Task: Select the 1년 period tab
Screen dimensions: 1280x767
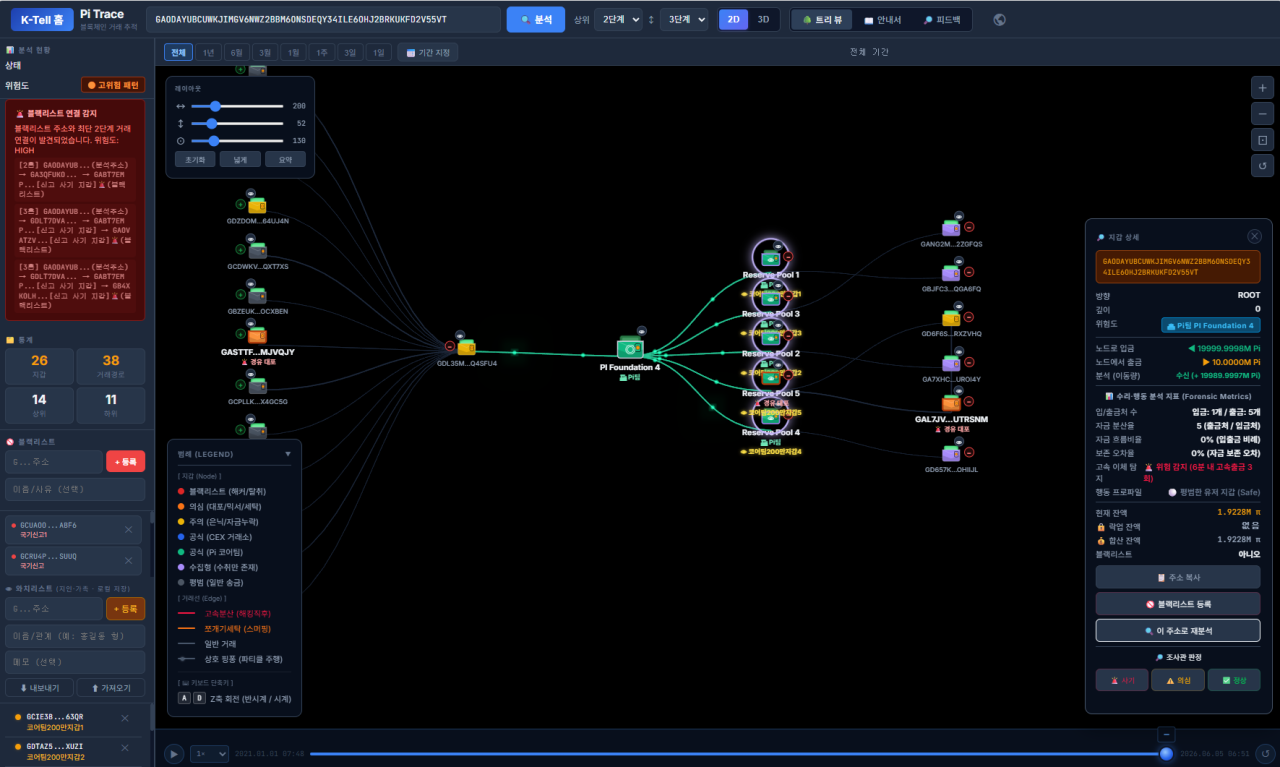Action: point(209,52)
